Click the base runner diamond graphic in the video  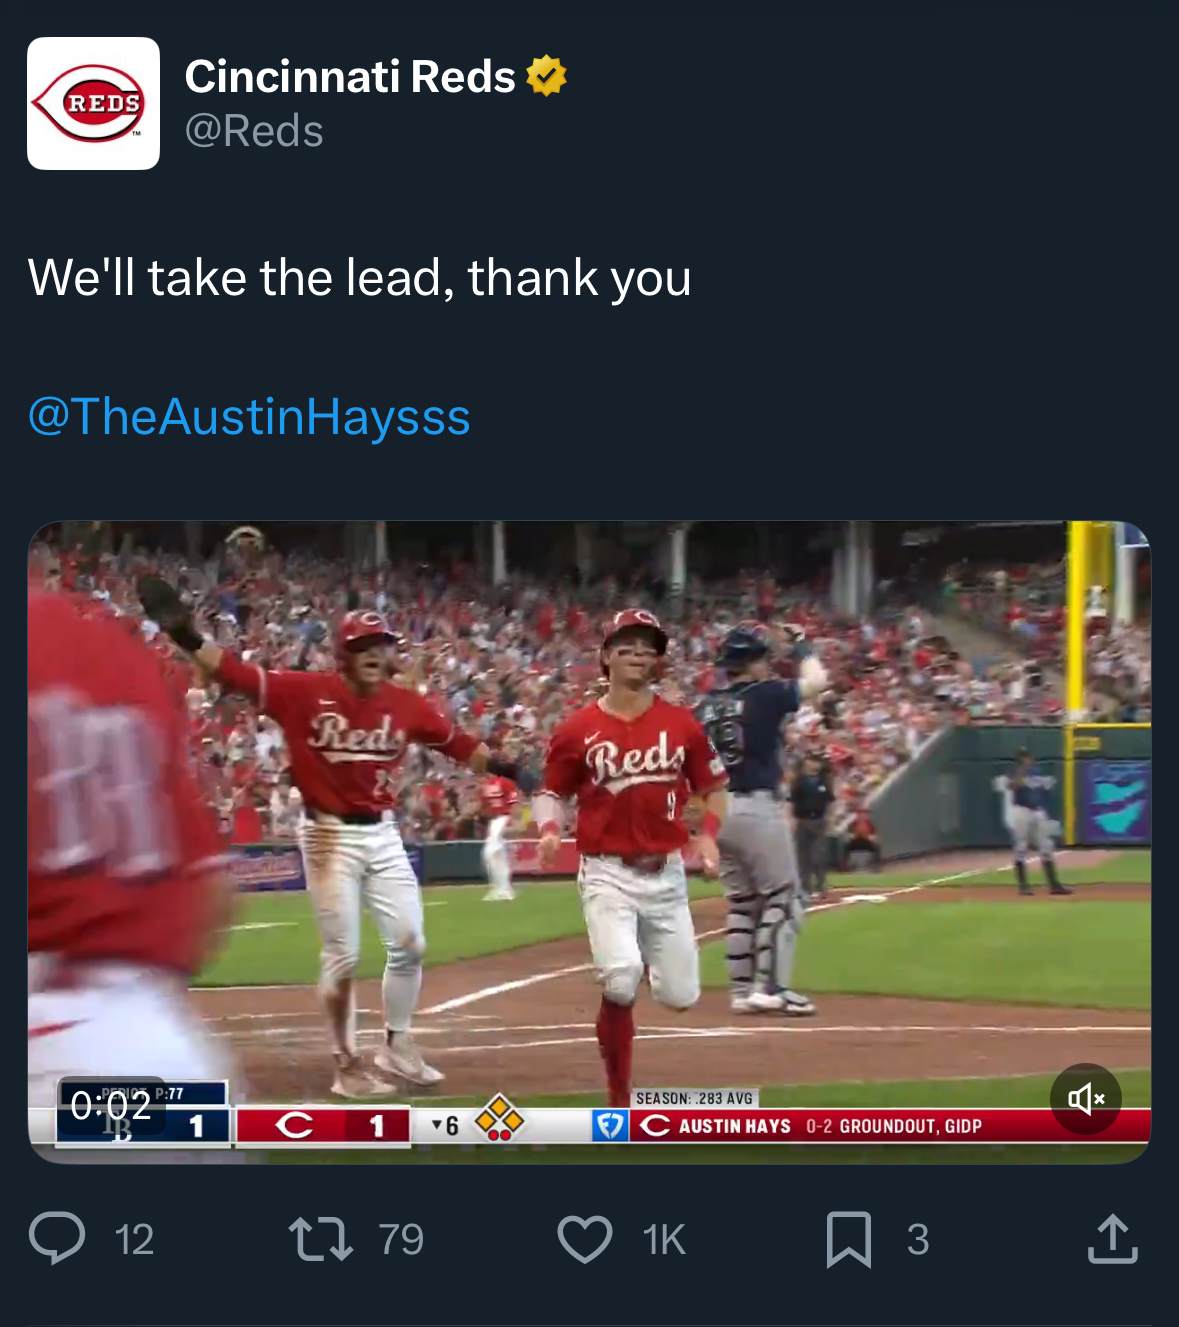tap(499, 1119)
